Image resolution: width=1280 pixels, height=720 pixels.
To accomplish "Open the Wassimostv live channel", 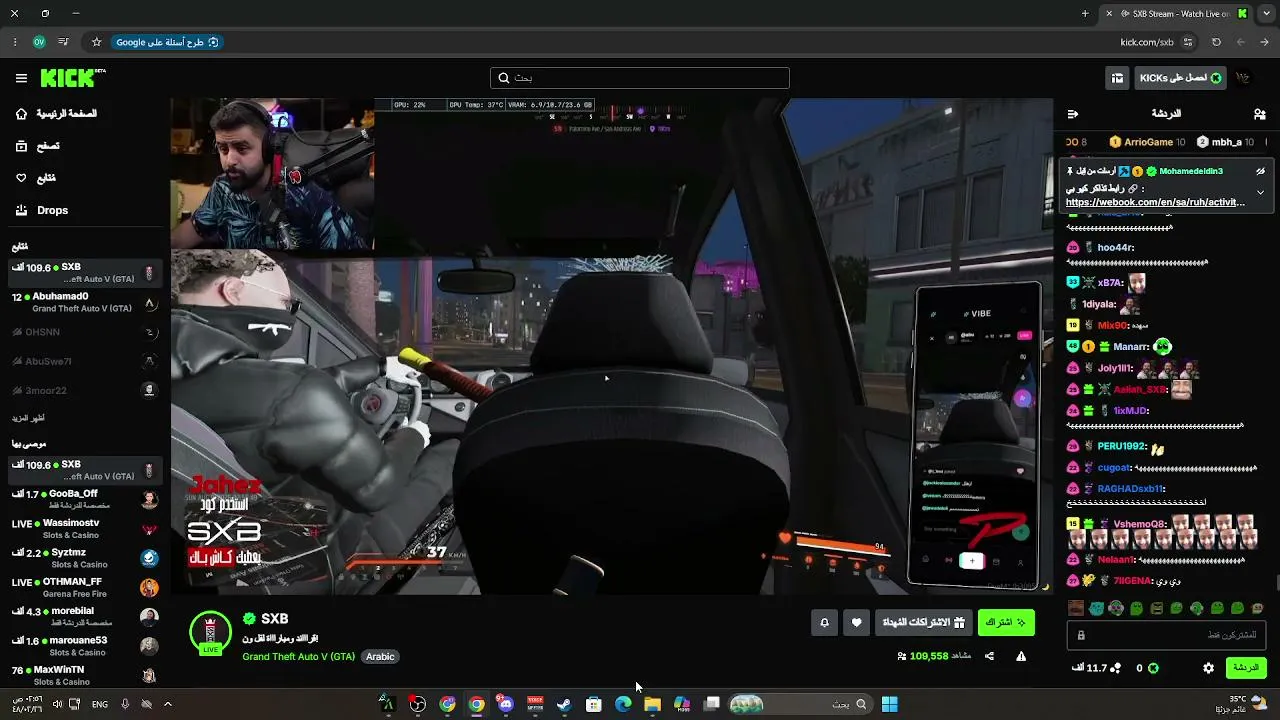I will (x=84, y=529).
